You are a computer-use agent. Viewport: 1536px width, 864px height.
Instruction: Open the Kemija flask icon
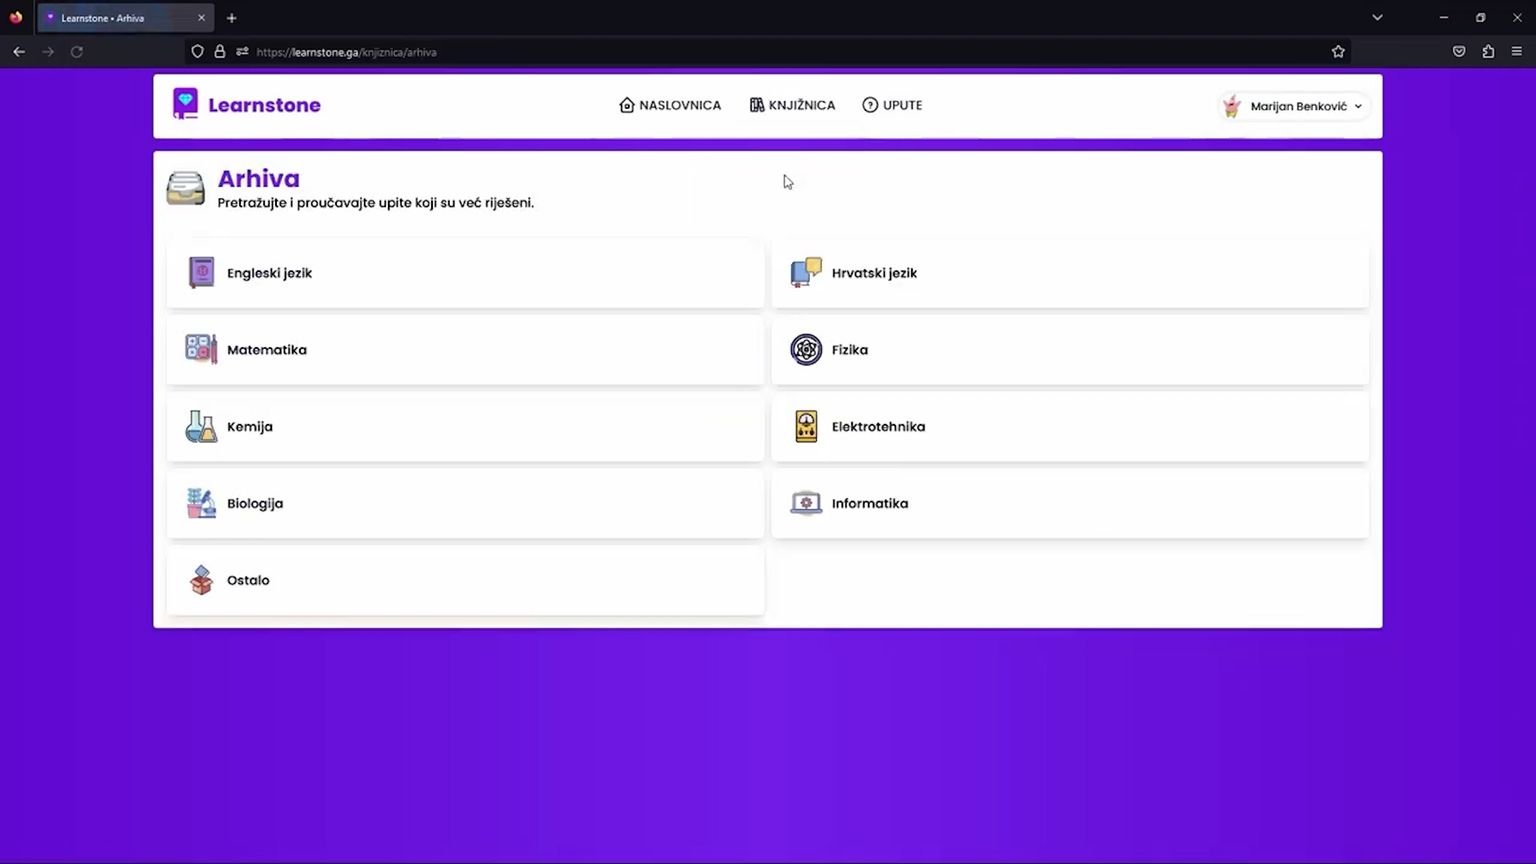[x=201, y=426]
